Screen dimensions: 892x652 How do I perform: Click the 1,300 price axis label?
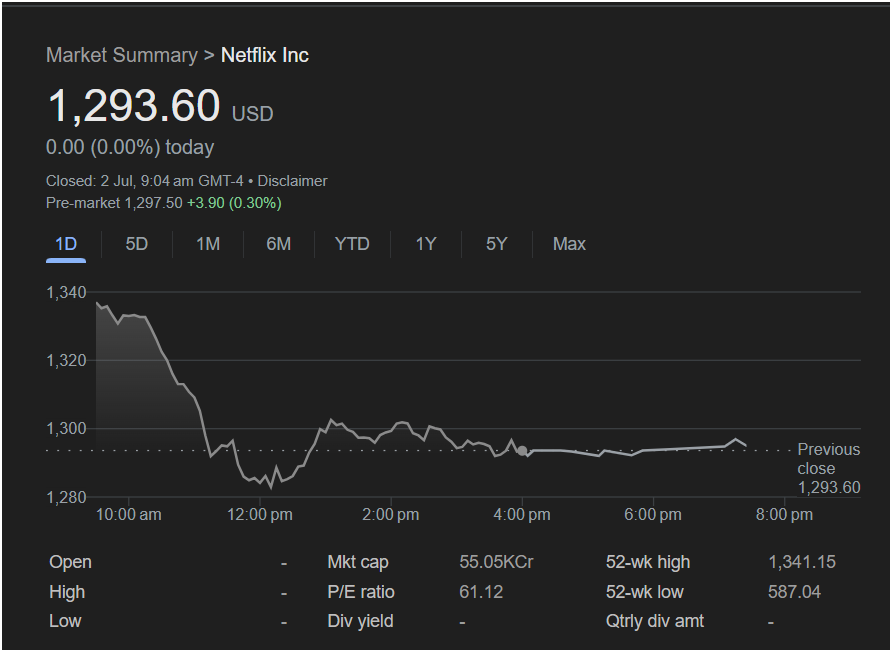pos(67,428)
